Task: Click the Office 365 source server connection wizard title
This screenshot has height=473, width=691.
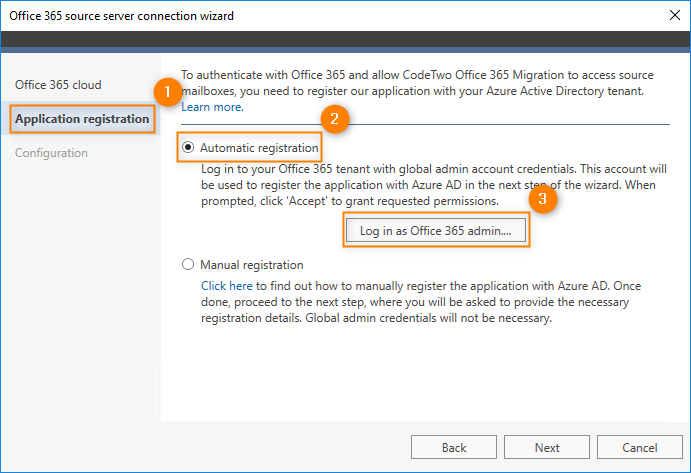Action: pyautogui.click(x=122, y=16)
